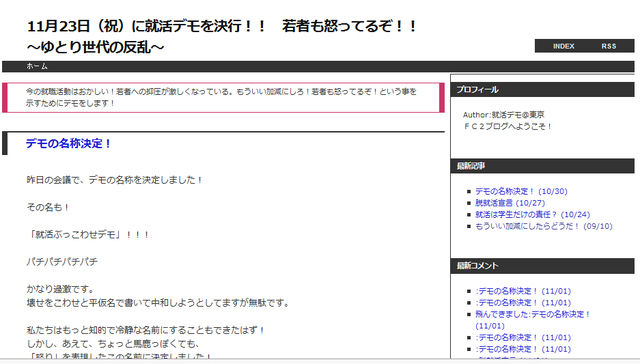Open fourth recent comment :デモの名称決定！ (11/01)
640x364 pixels.
coord(523,337)
